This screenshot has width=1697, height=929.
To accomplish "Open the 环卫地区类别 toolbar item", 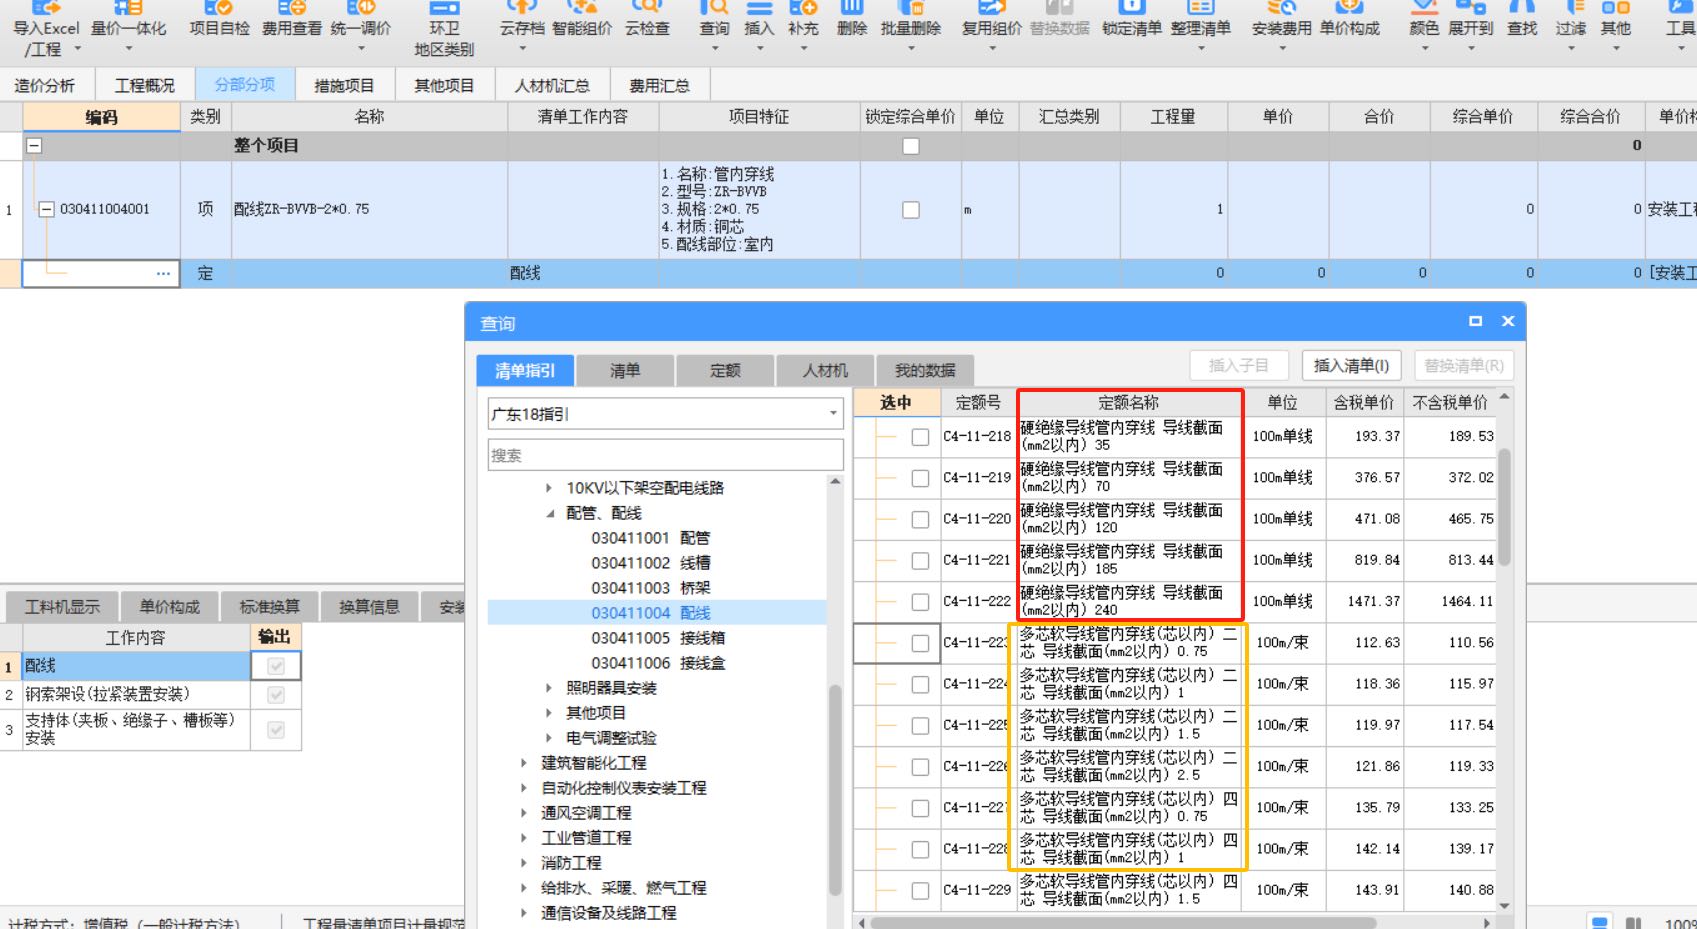I will [x=444, y=30].
